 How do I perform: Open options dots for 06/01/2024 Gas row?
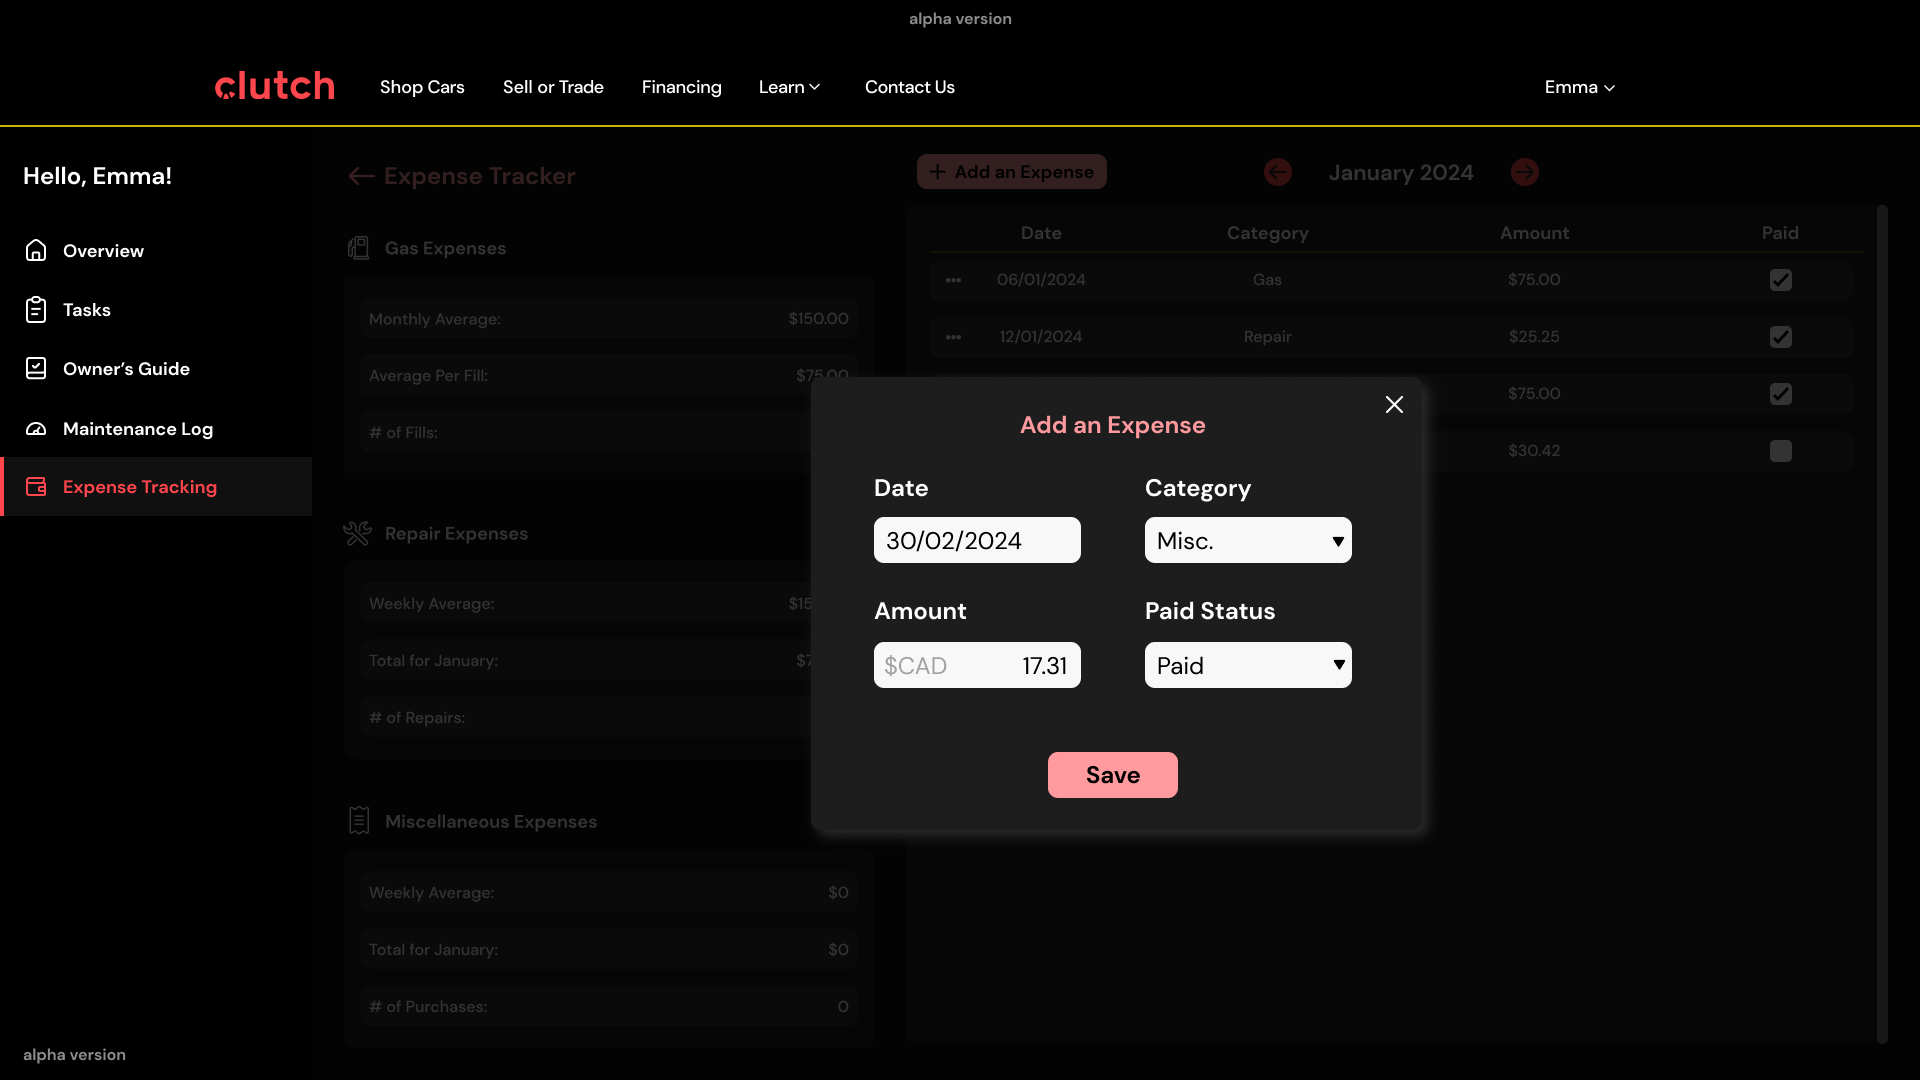953,280
